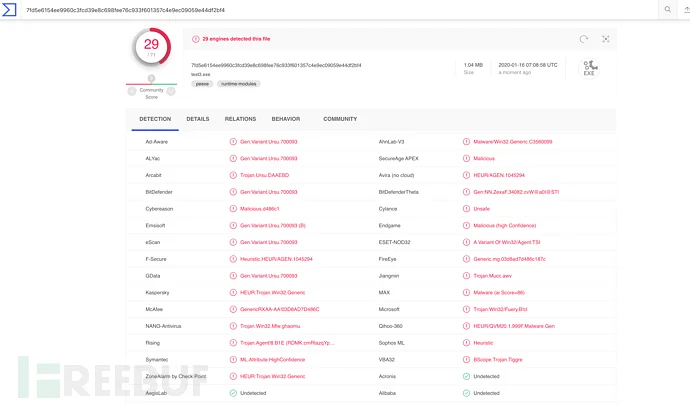Viewport: 690px width, 405px height.
Task: Click the Endgame Malicious (high Confidence) result
Action: tap(505, 225)
